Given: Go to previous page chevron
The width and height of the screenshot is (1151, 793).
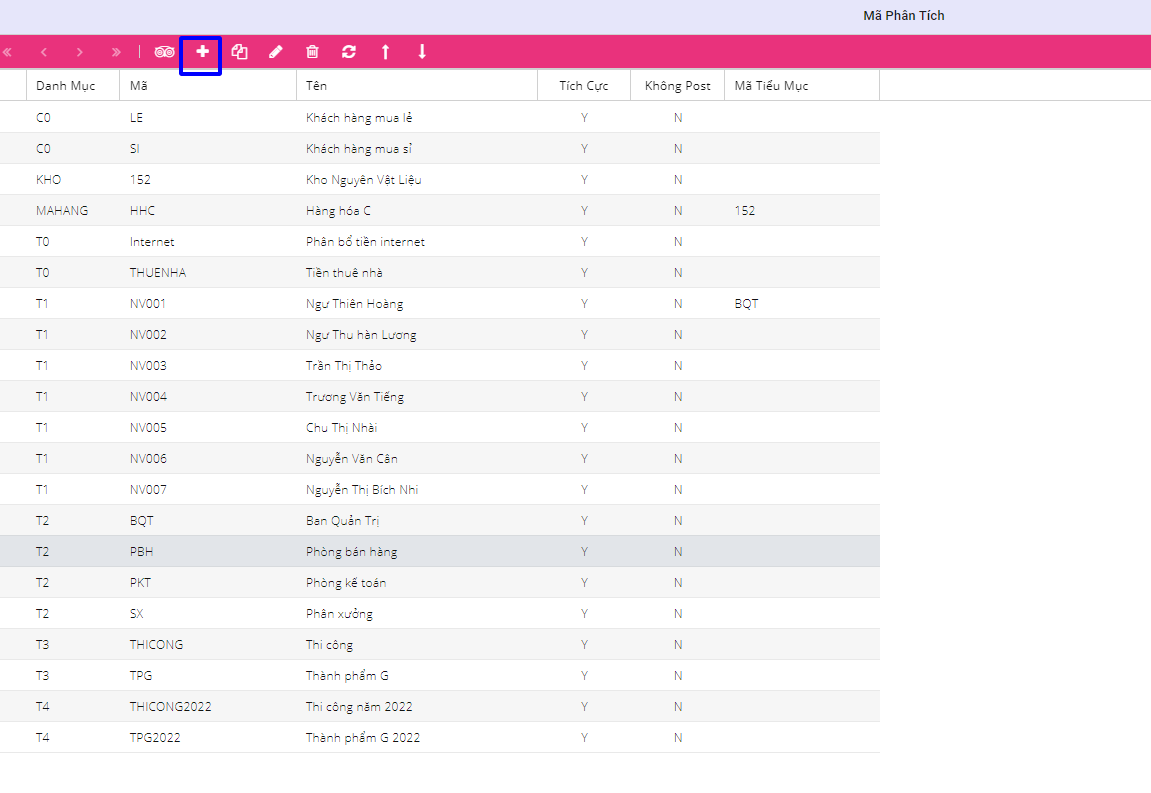Looking at the screenshot, I should [x=44, y=52].
